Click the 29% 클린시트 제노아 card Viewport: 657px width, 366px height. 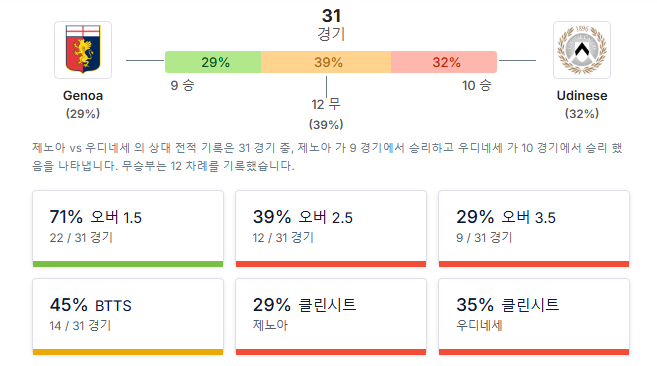click(331, 317)
